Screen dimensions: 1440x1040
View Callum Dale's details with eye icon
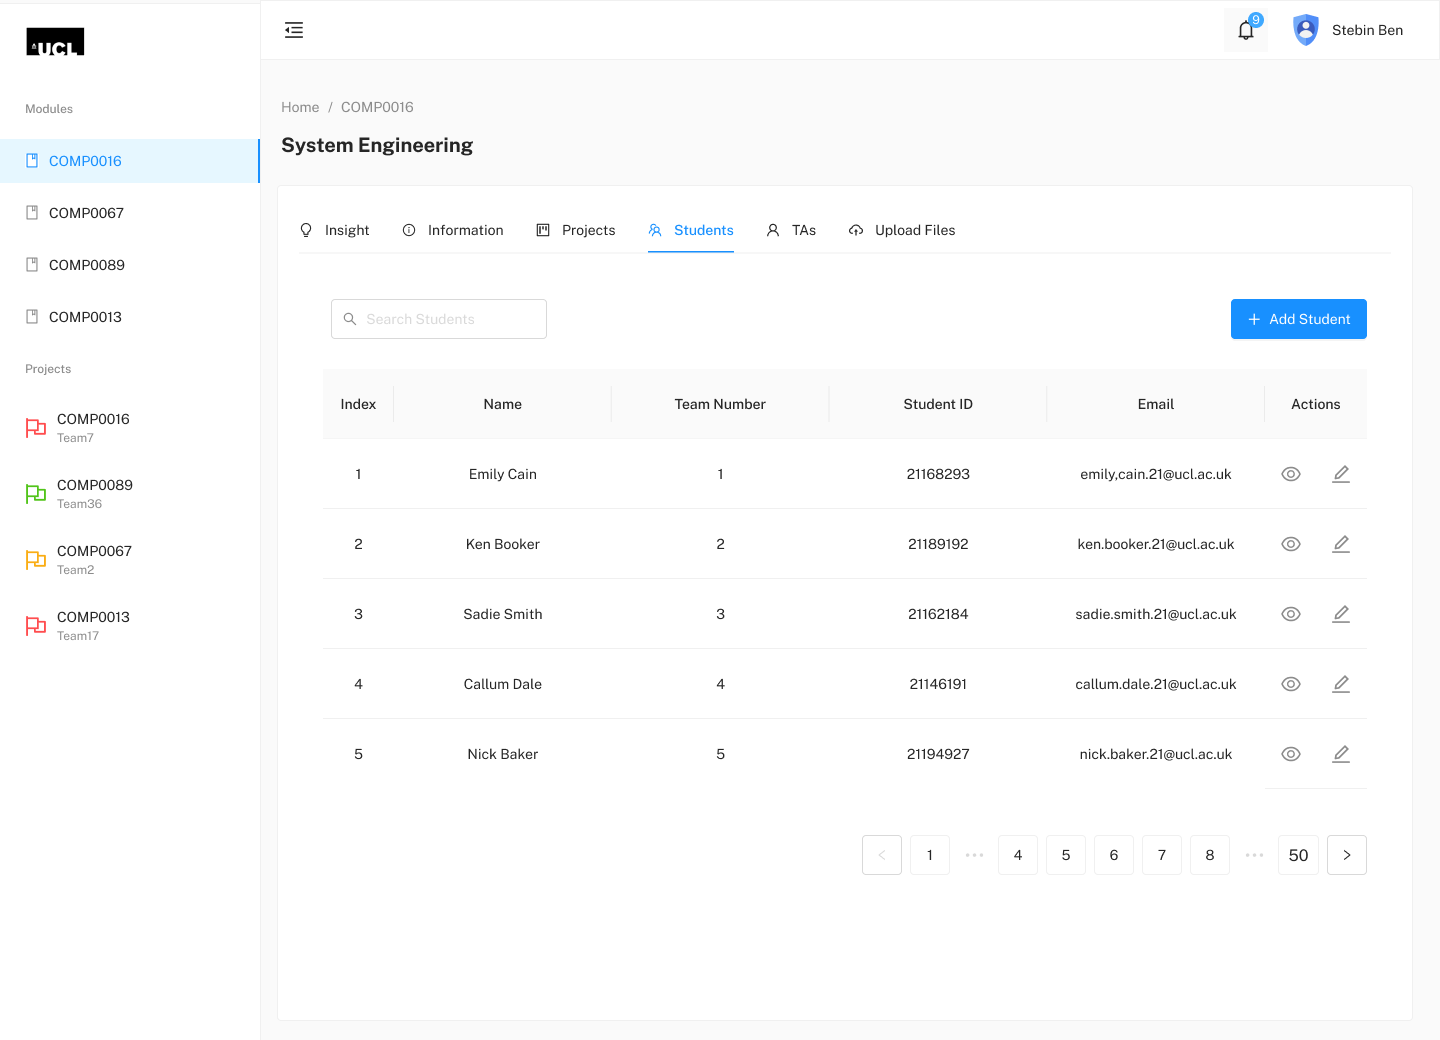tap(1291, 684)
